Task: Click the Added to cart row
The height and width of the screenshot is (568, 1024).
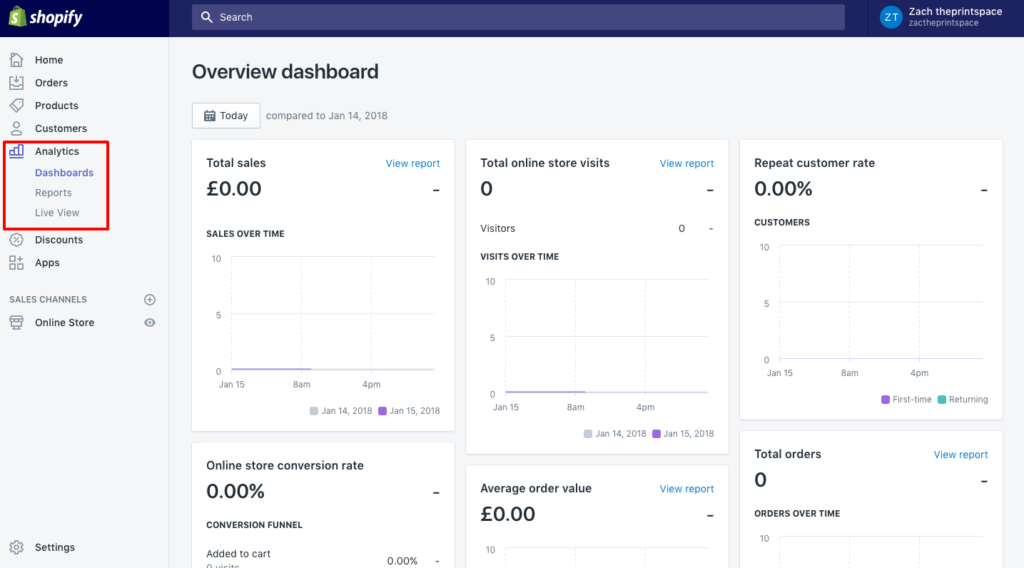Action: (x=323, y=558)
